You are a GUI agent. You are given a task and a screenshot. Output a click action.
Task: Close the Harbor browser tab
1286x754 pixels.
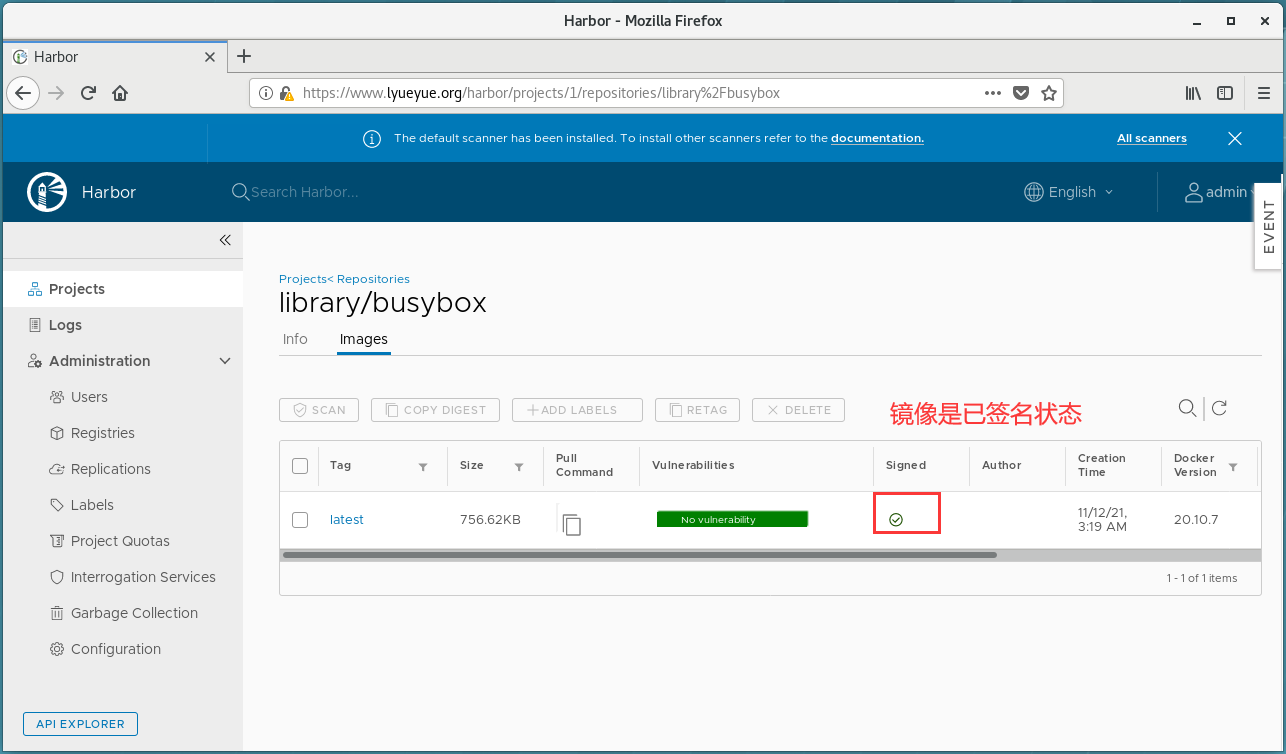(x=210, y=57)
